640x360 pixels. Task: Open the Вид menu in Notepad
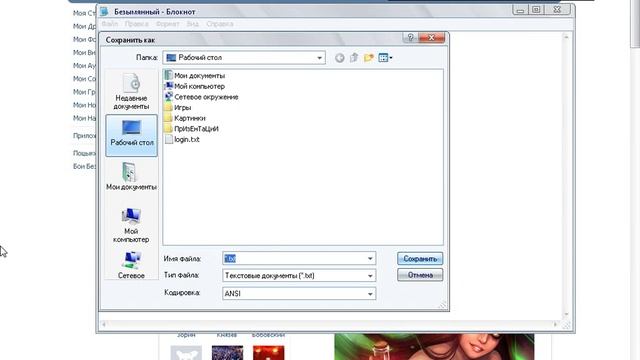[192, 24]
